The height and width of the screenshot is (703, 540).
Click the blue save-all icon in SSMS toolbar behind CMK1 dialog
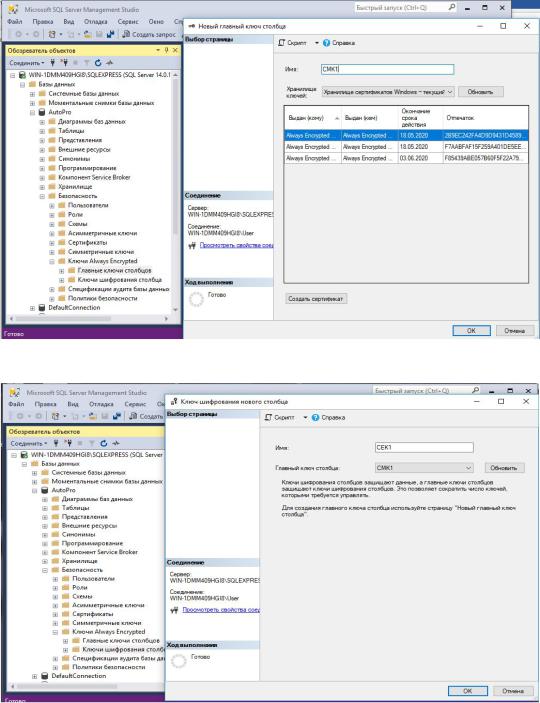pyautogui.click(x=111, y=34)
